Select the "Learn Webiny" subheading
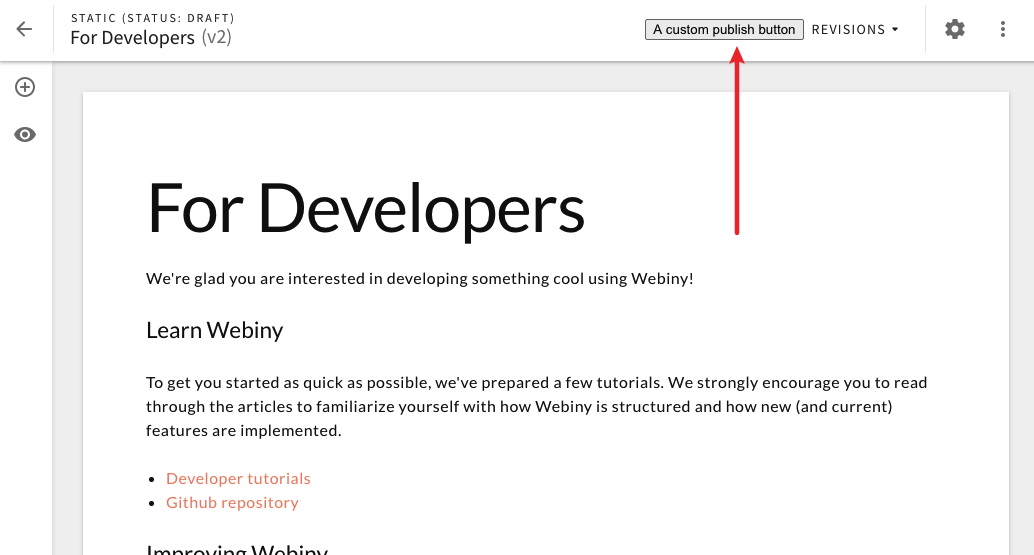The image size is (1034, 555). pyautogui.click(x=214, y=330)
